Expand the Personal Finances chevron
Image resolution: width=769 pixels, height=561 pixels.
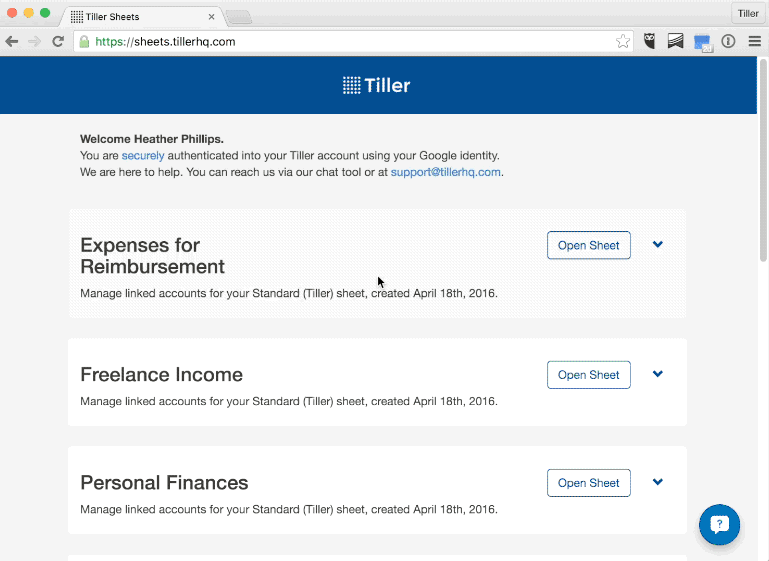click(658, 482)
